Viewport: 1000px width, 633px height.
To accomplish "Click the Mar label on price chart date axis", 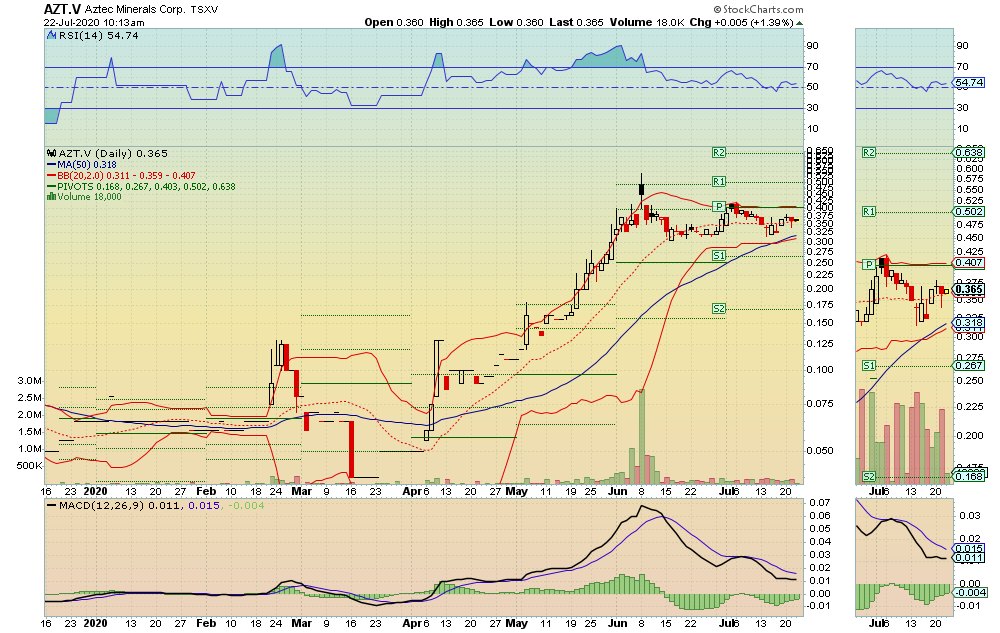I will click(301, 491).
